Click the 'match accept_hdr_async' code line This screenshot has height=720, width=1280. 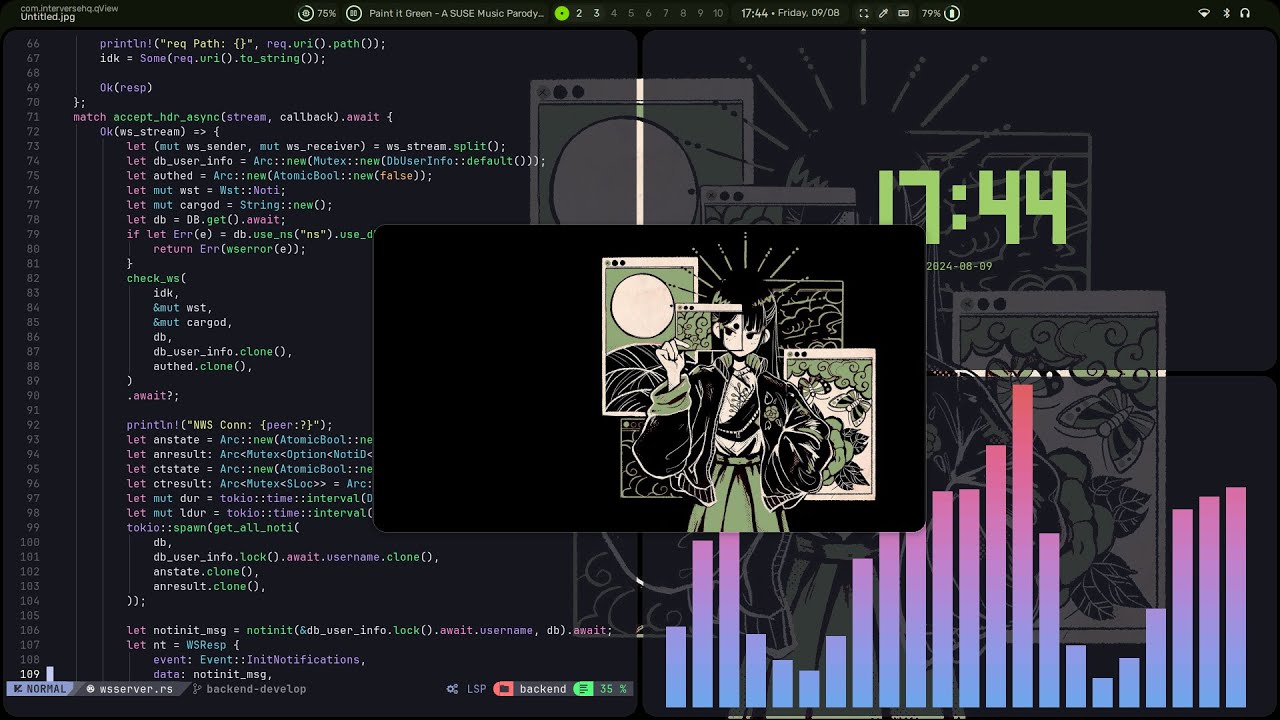[x=233, y=117]
